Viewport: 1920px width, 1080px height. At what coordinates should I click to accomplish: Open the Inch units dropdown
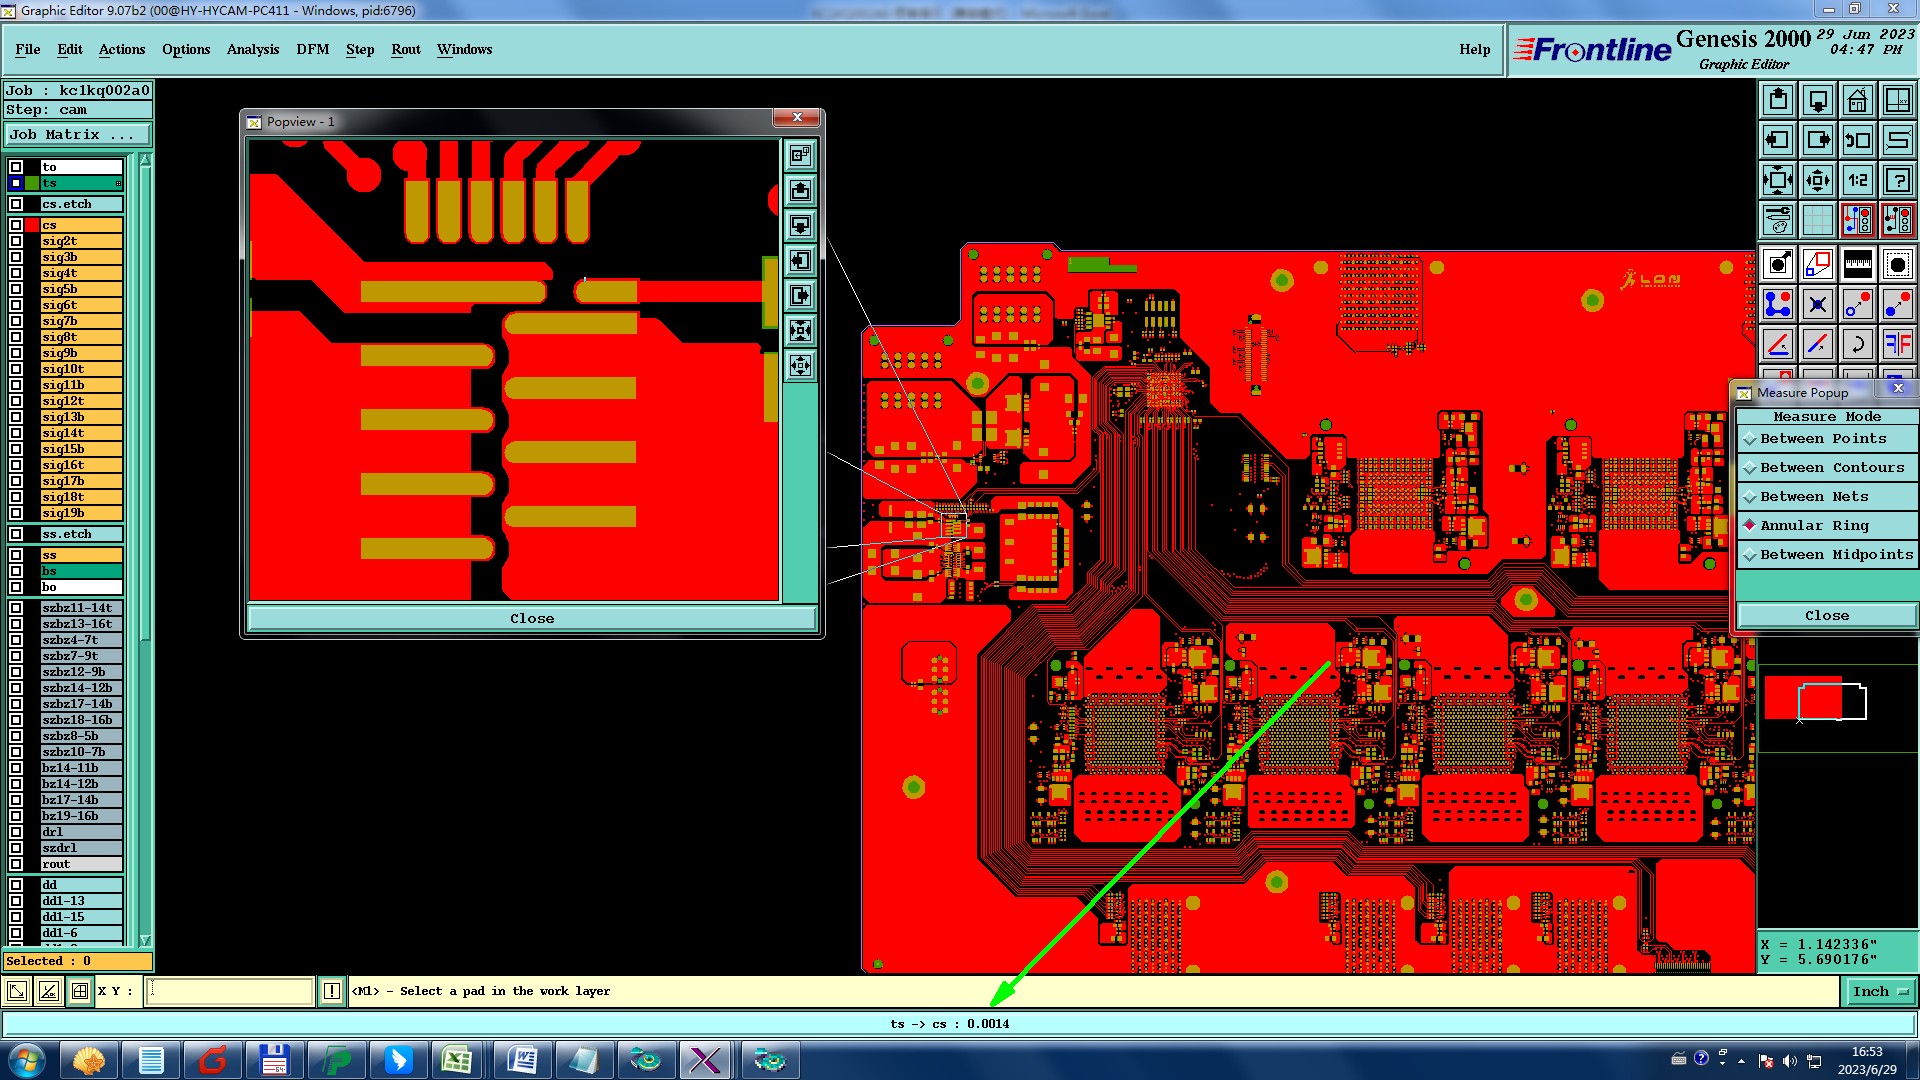(x=1879, y=992)
